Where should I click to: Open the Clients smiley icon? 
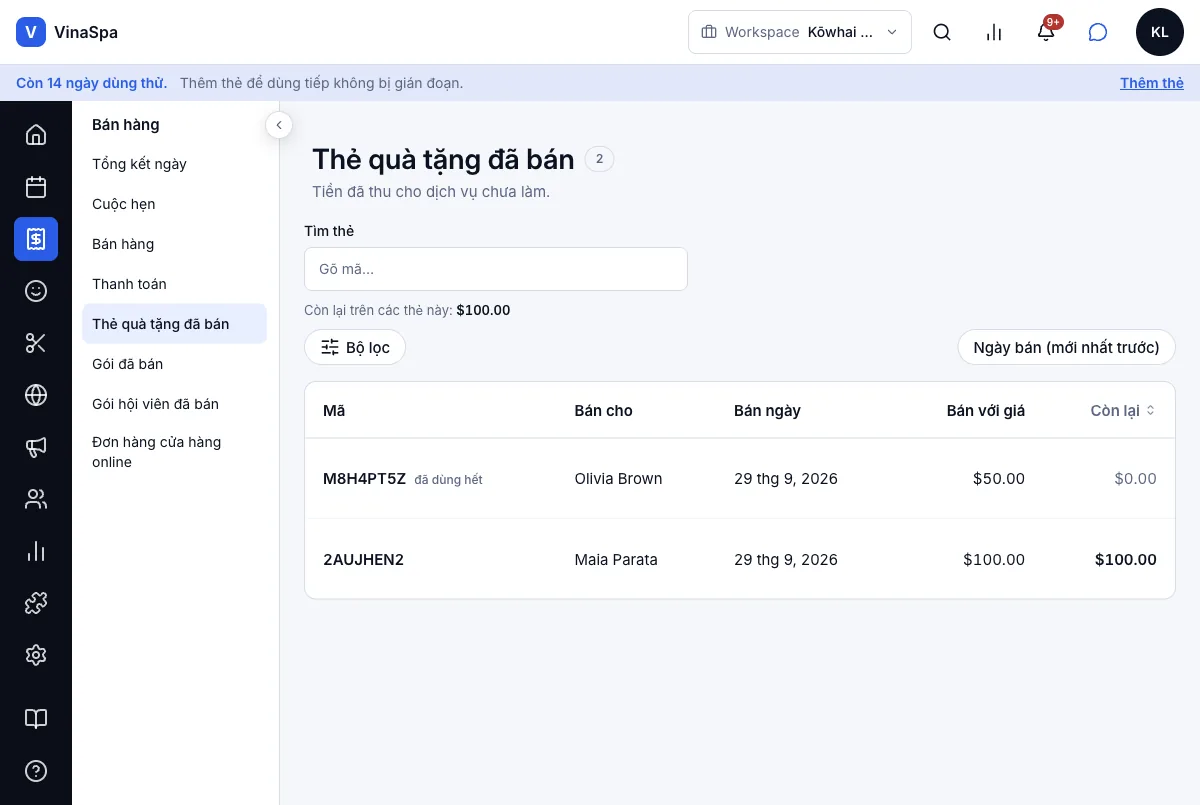point(36,291)
